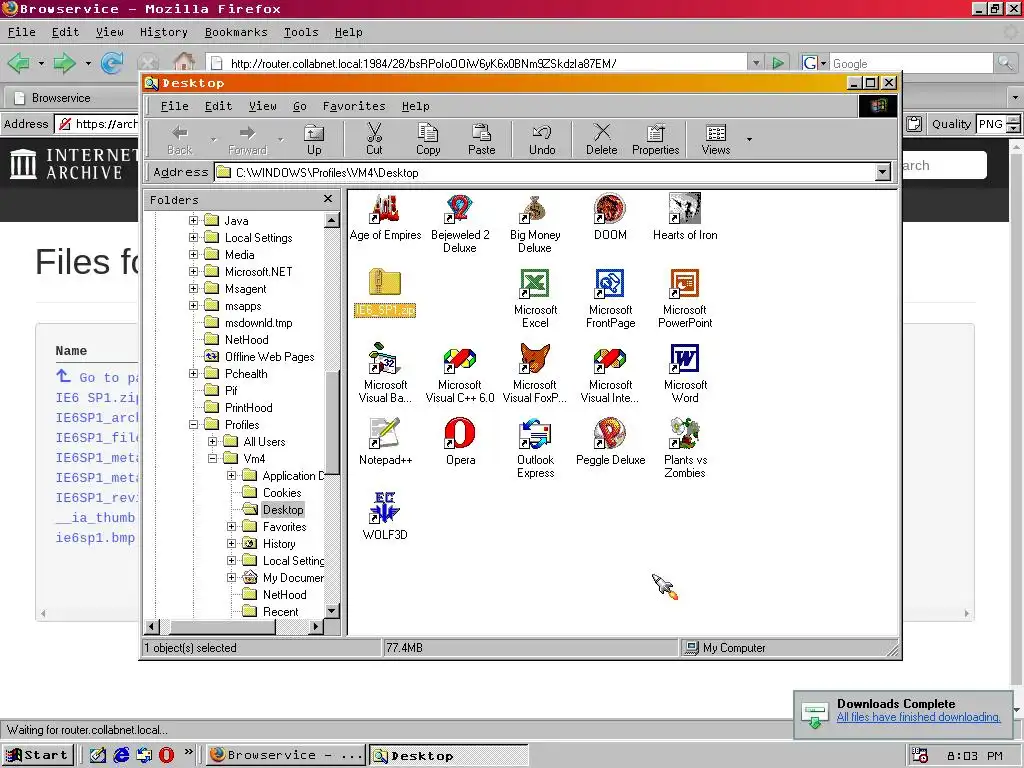Collapse the Profiles folder node
This screenshot has width=1024, height=768.
(193, 424)
